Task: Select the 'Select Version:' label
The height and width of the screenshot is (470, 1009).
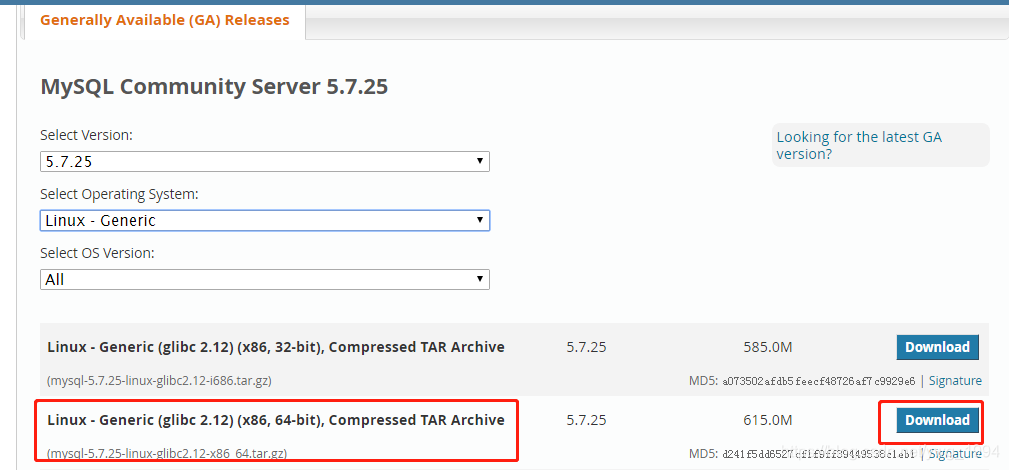Action: pos(86,135)
